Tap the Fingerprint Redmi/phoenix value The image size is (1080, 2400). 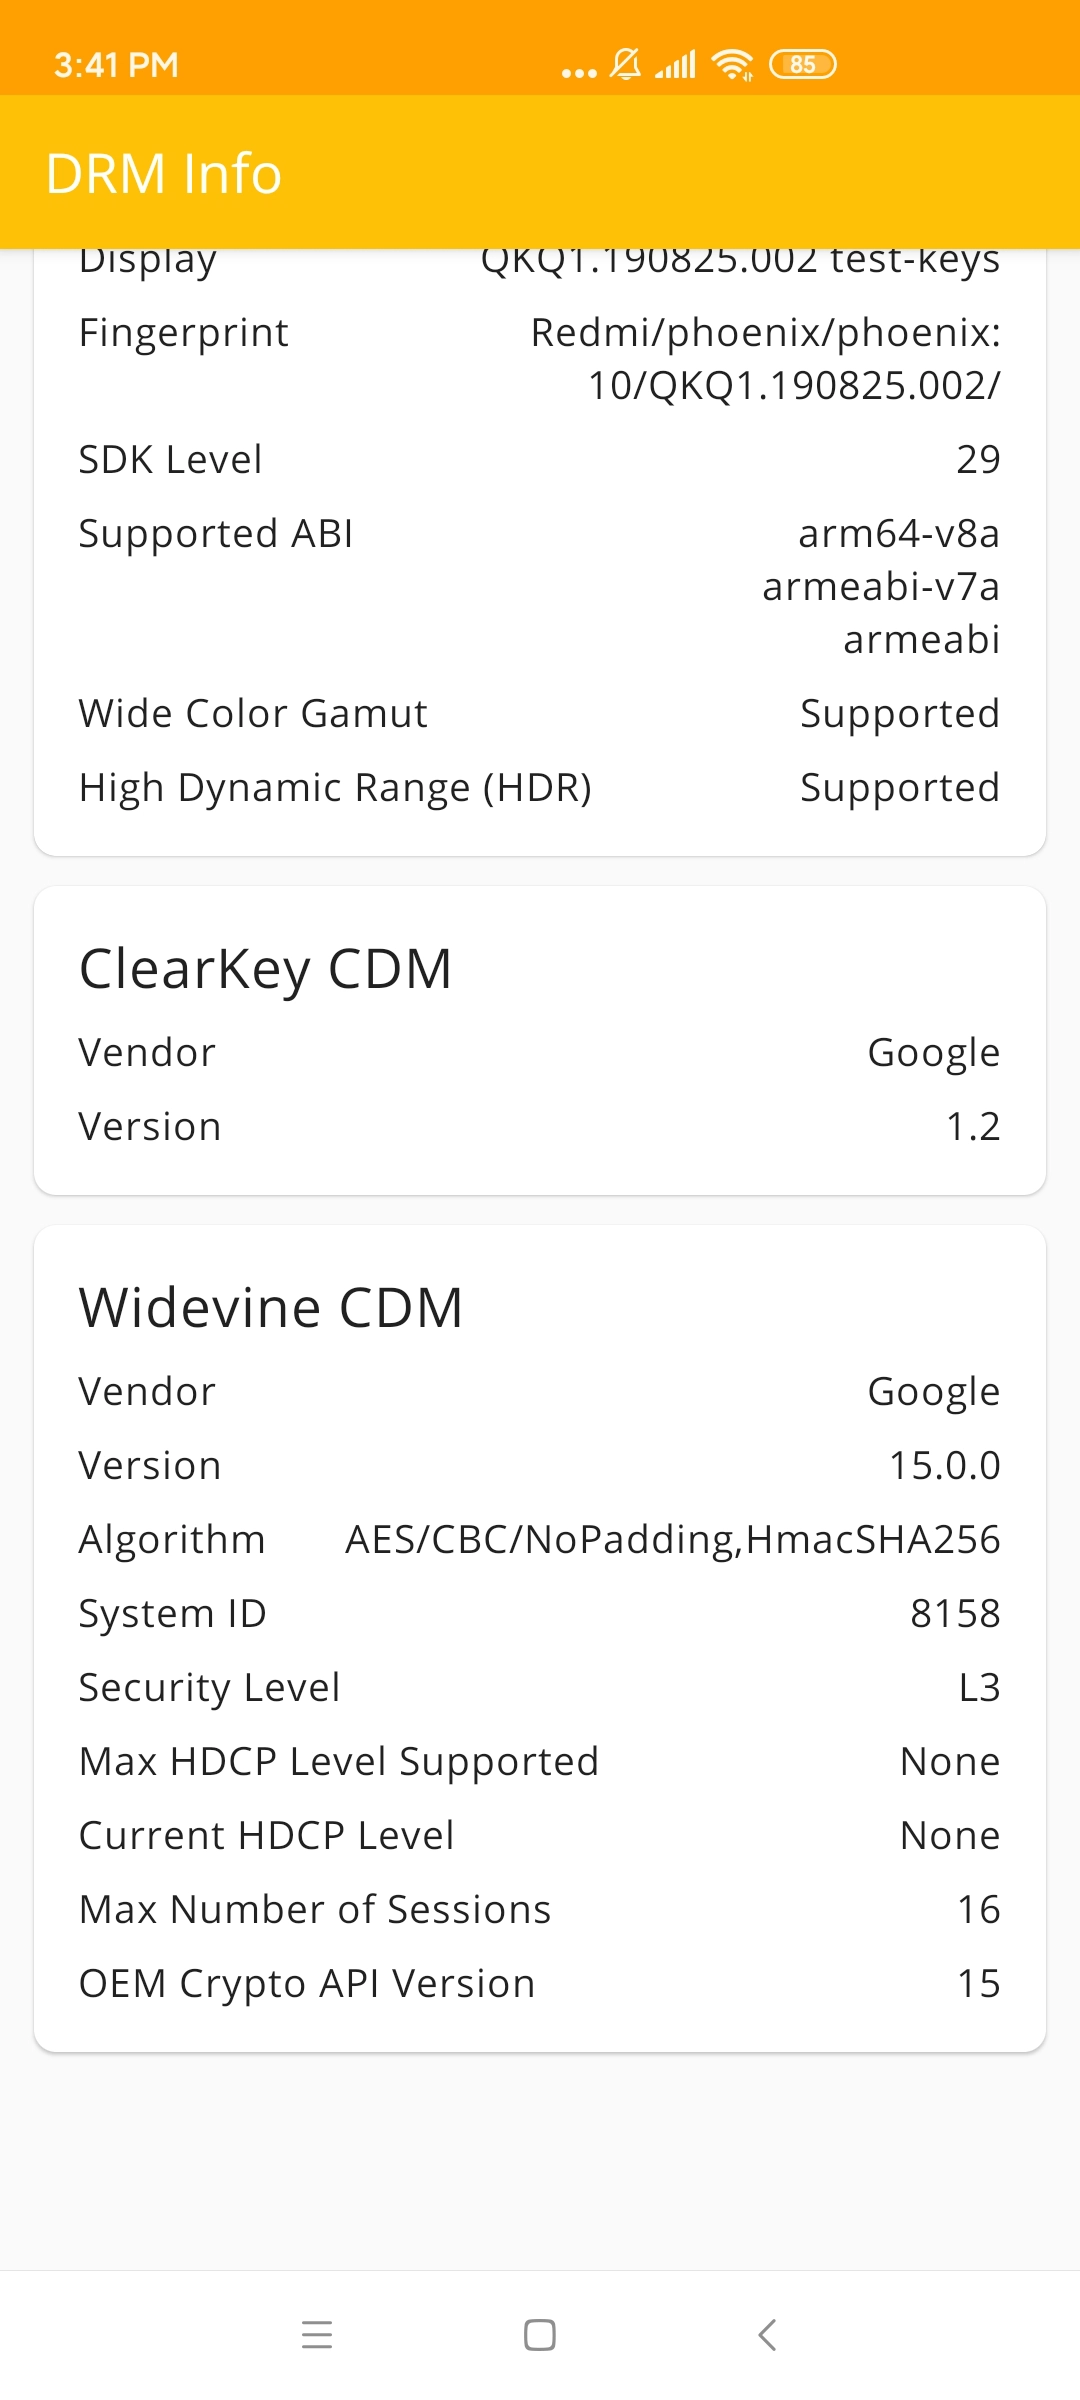coord(765,359)
